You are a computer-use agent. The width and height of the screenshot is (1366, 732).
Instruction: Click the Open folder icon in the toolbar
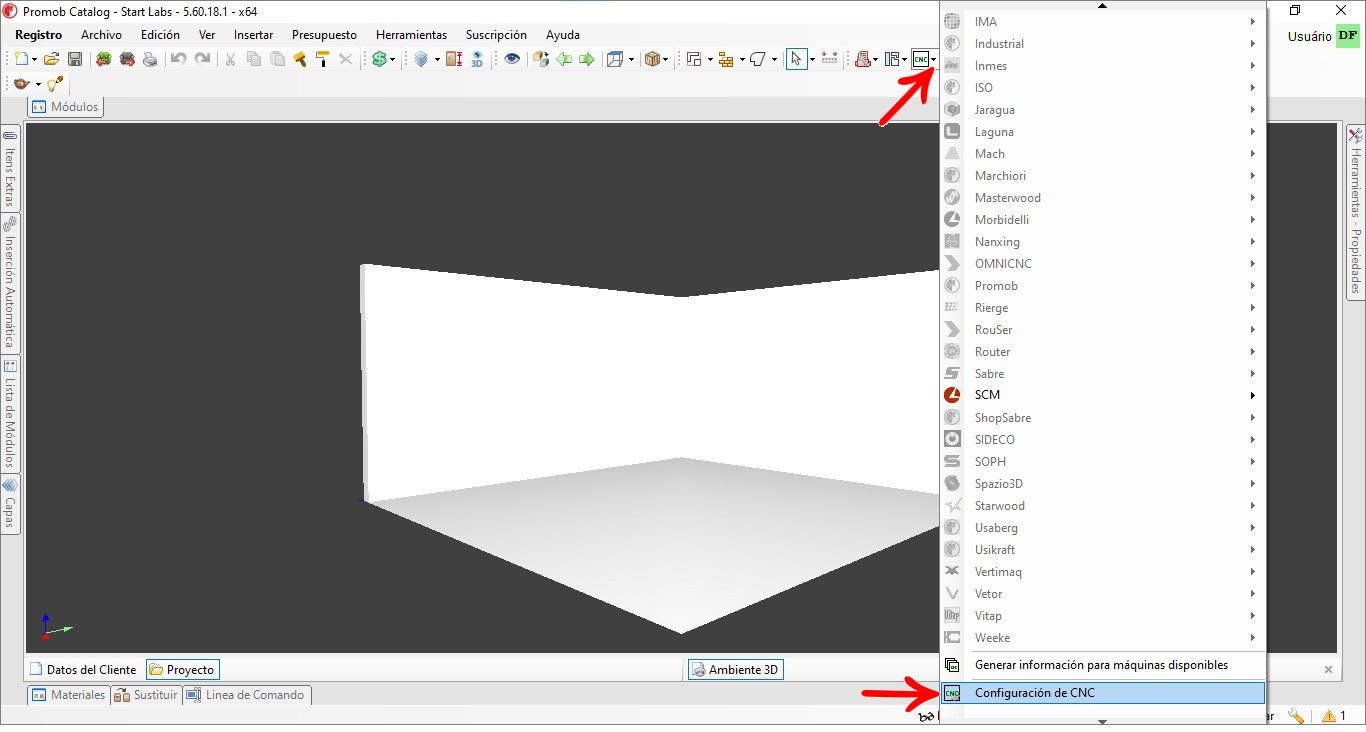coord(51,59)
